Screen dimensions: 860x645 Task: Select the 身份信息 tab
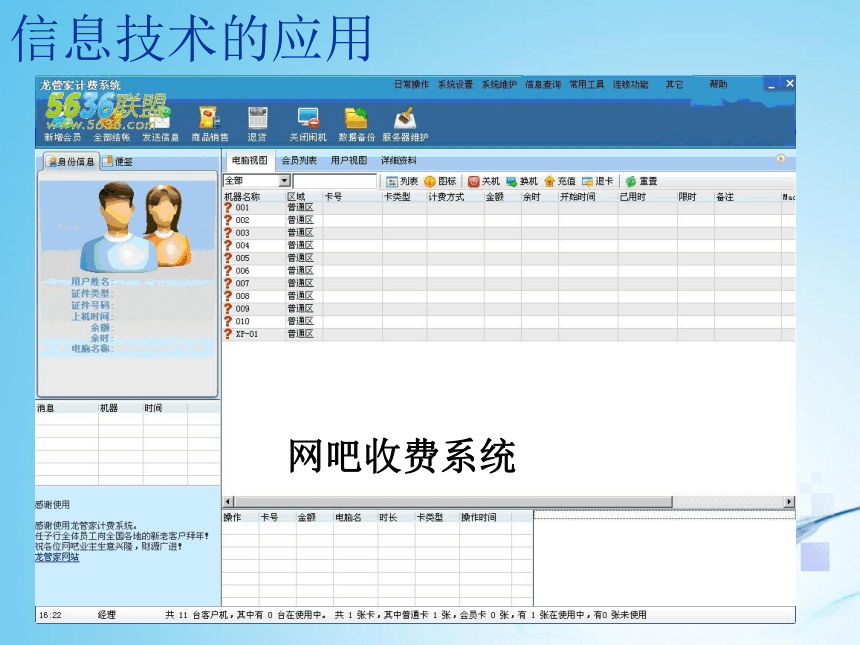click(x=71, y=162)
